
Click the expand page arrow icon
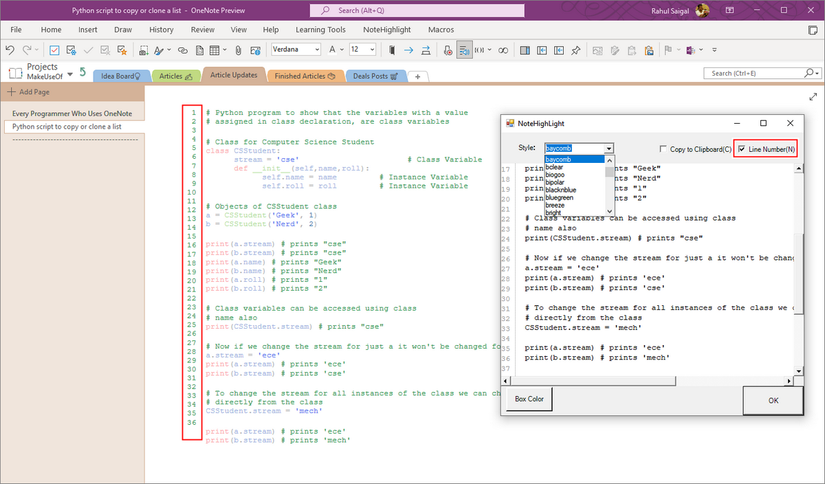click(x=813, y=97)
